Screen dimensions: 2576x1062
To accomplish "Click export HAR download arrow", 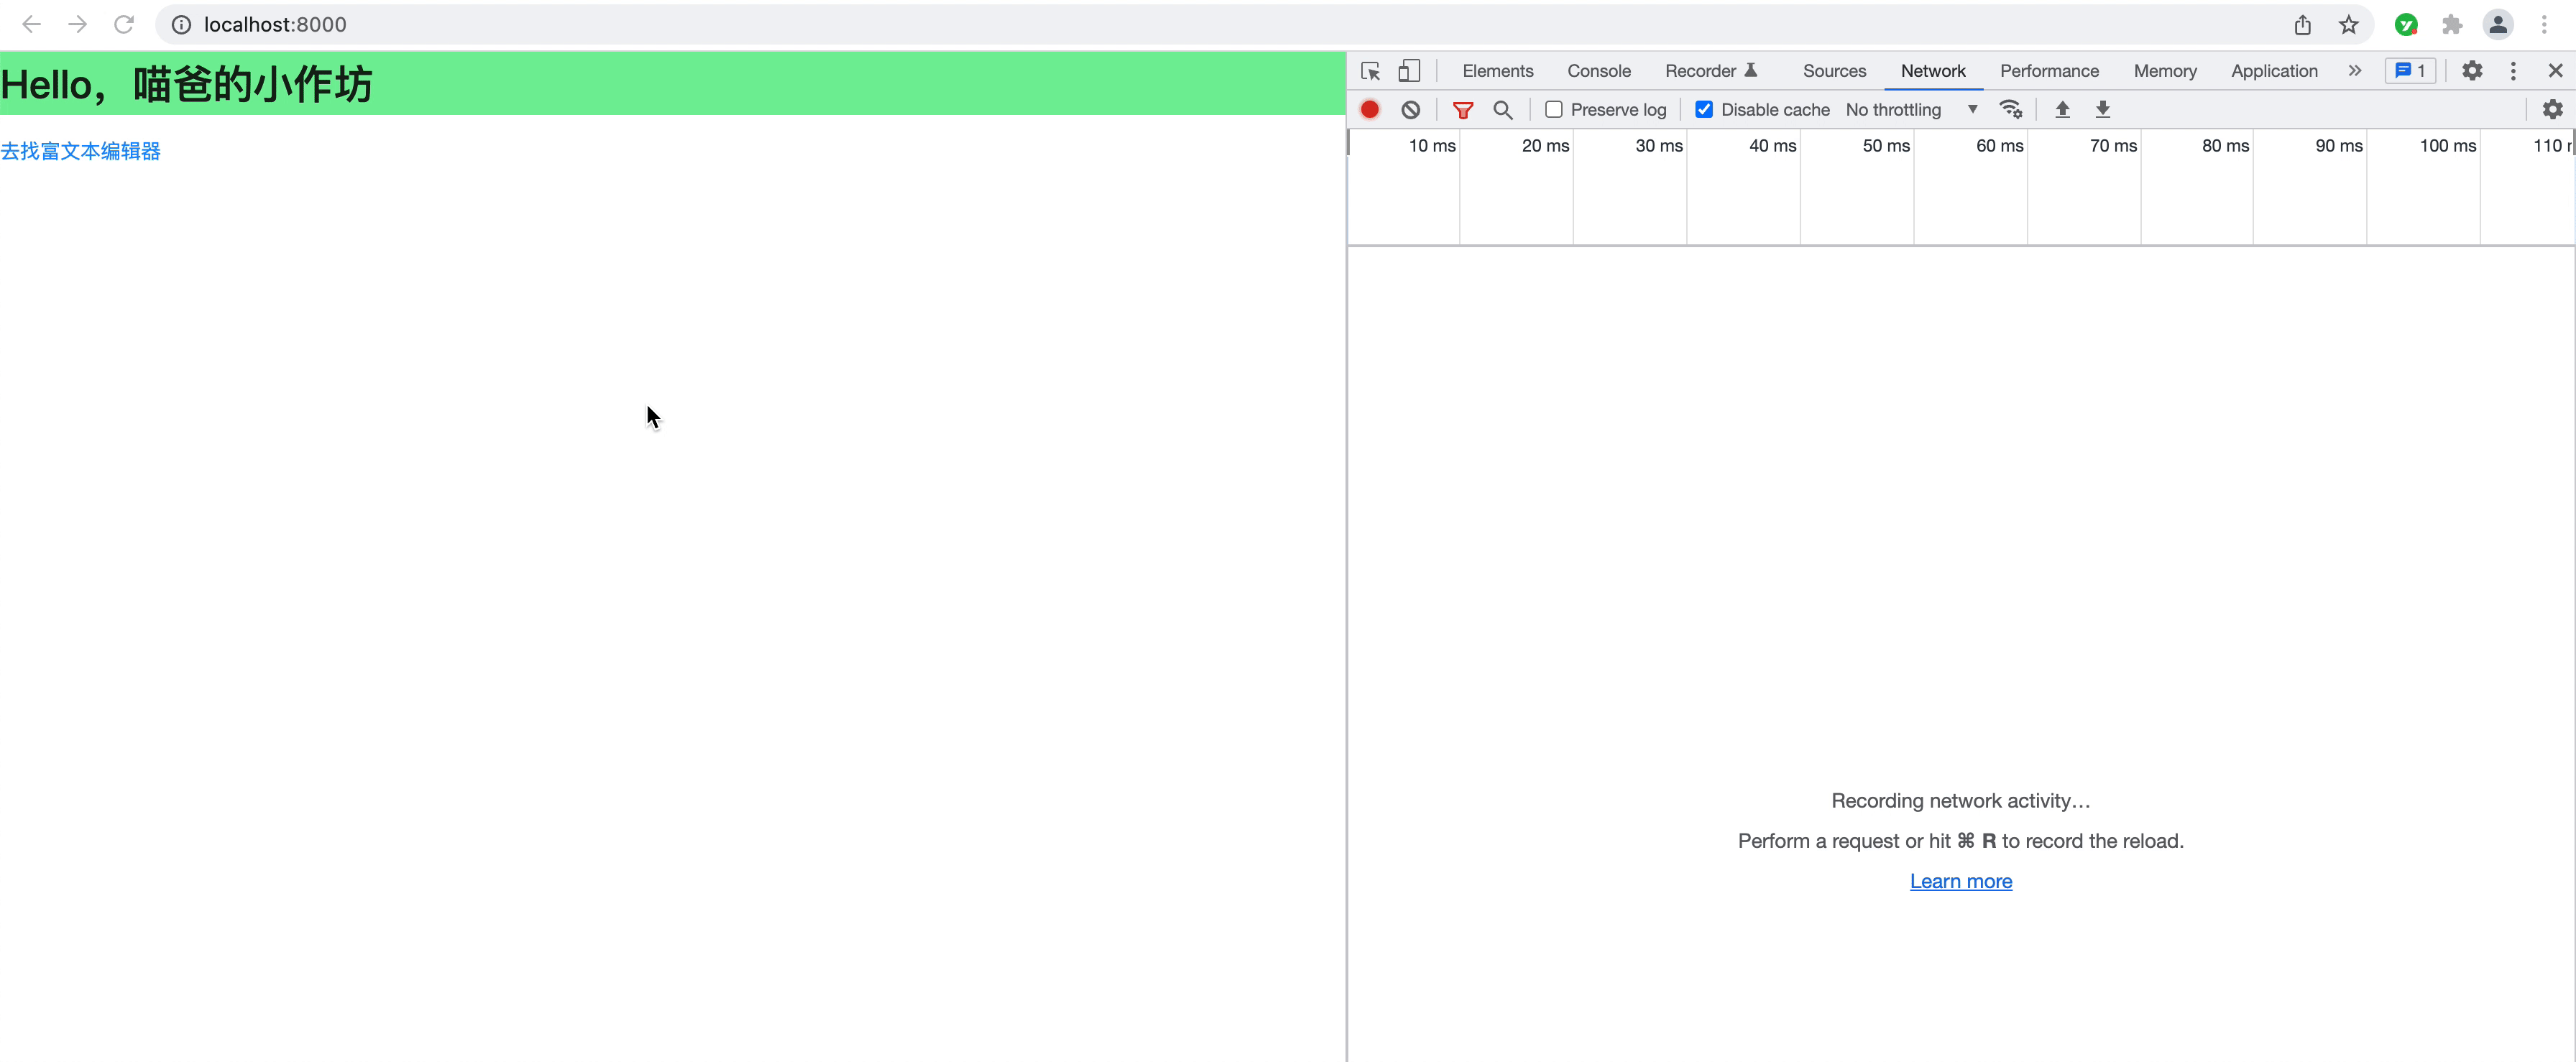I will (2102, 110).
